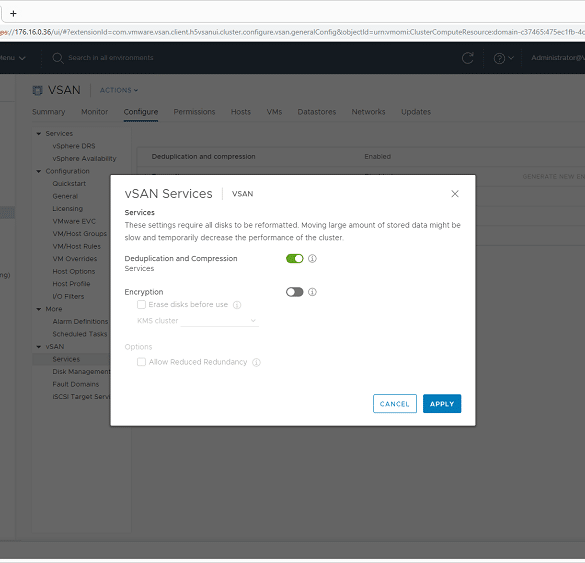Viewport: 585px width, 563px height.
Task: Select Quickstart in sidebar
Action: tap(69, 184)
